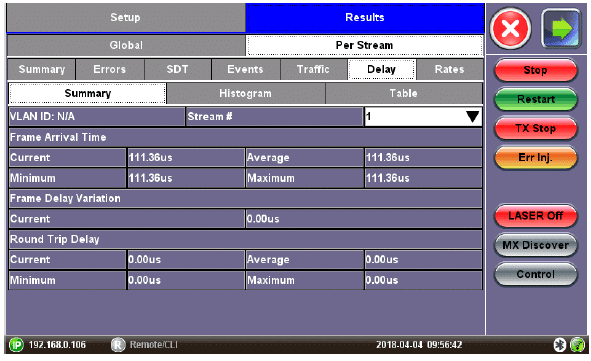Viewport: 591px width, 361px height.
Task: Click Round Trip Delay Average value 0.00us
Action: tap(423, 260)
